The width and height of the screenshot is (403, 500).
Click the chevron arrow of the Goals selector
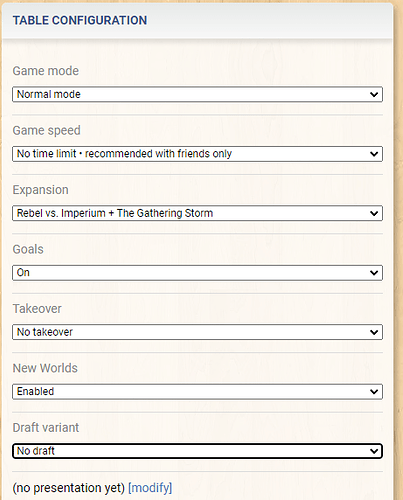(374, 273)
